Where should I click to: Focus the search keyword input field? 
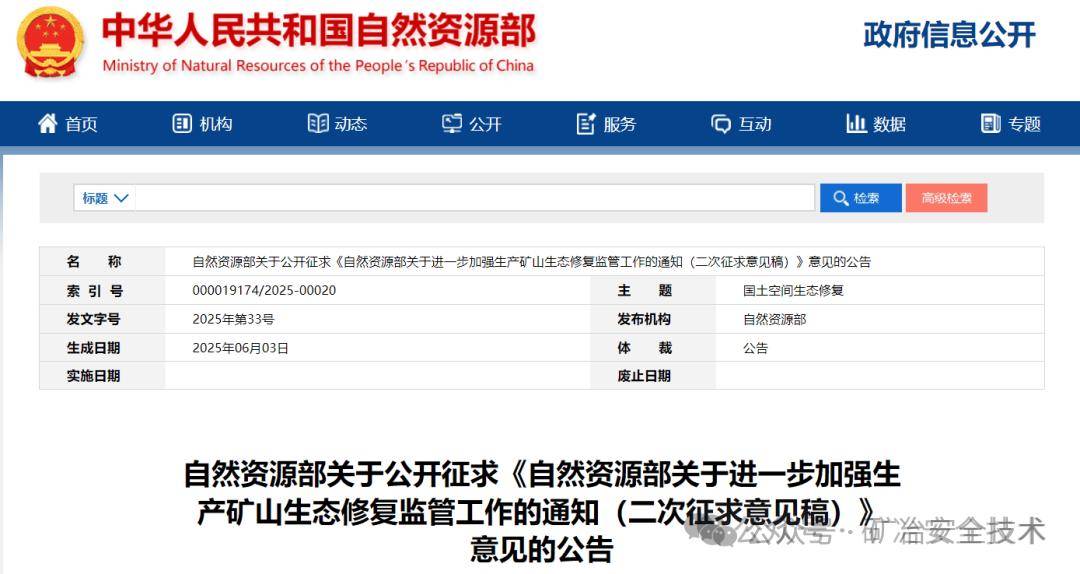tap(475, 198)
